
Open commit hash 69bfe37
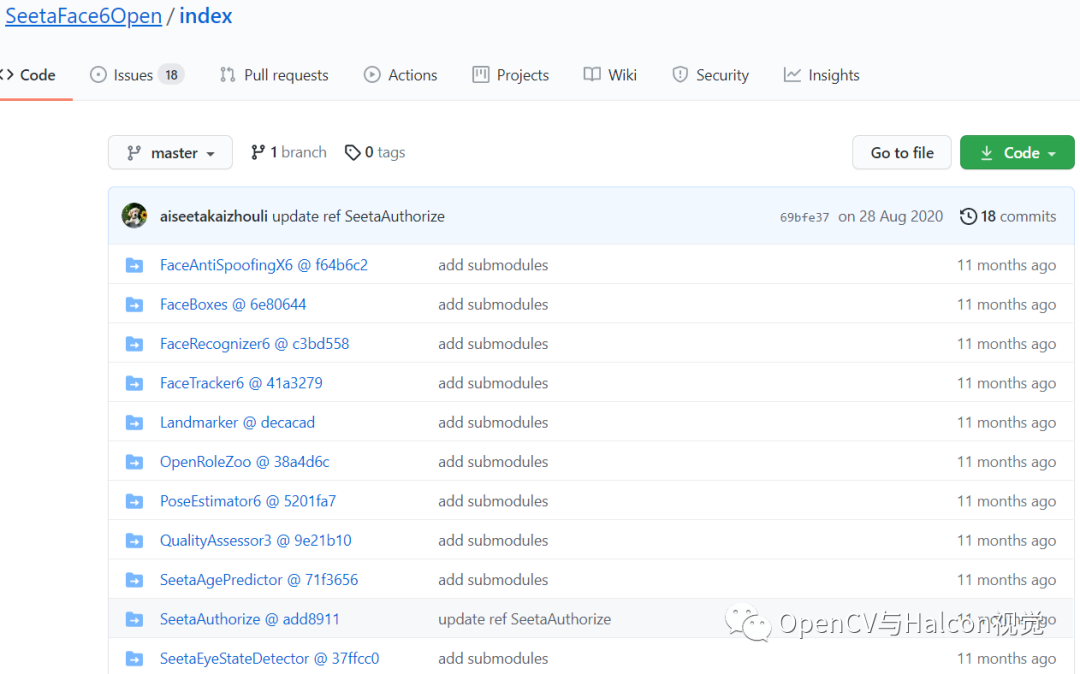(804, 218)
